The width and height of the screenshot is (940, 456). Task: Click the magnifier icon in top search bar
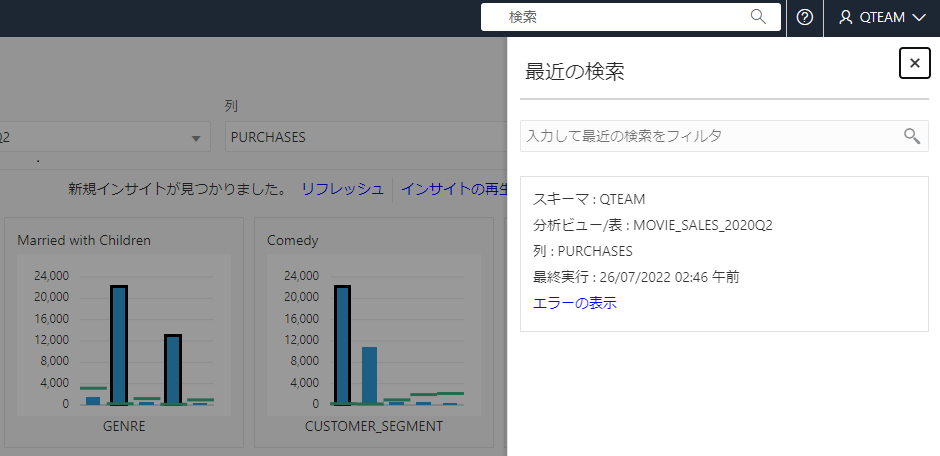(759, 17)
